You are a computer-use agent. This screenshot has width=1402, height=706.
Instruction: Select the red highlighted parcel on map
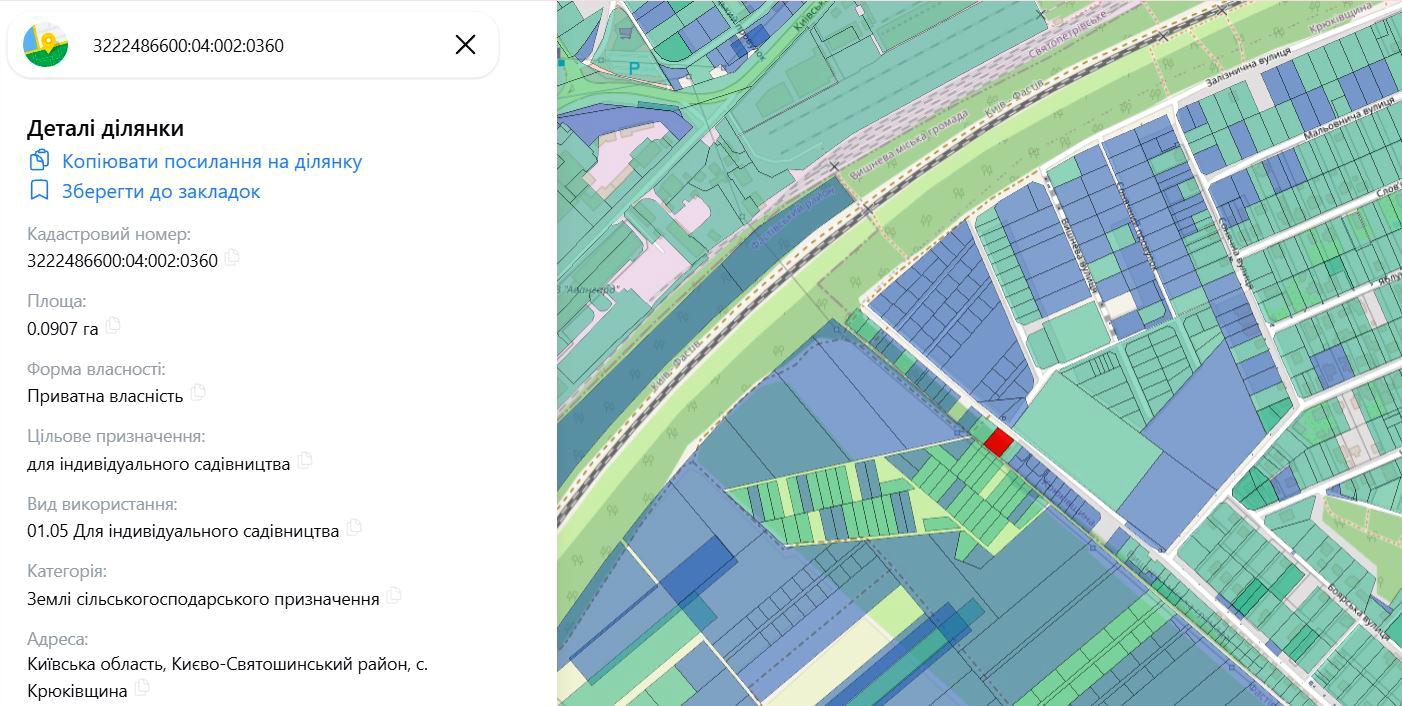coord(998,442)
